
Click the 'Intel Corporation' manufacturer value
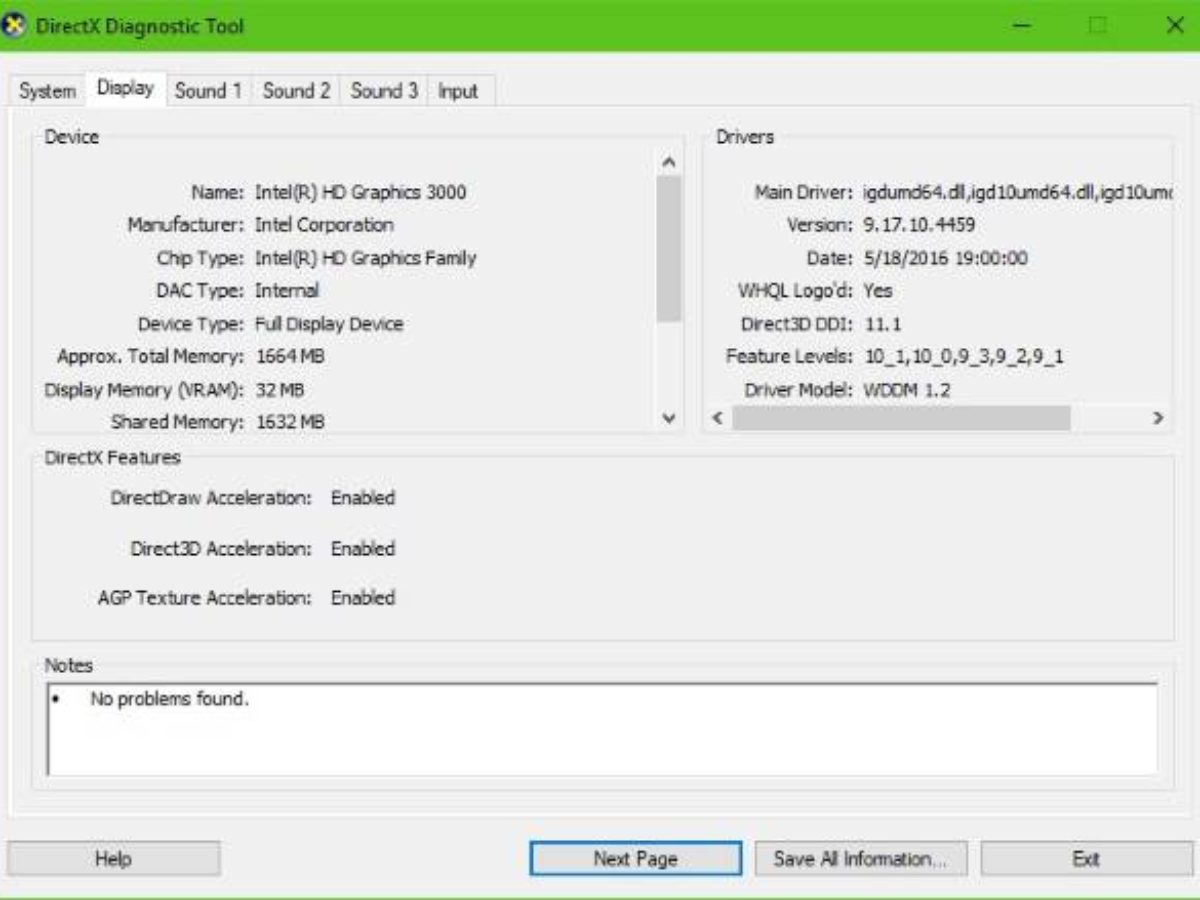[x=324, y=225]
